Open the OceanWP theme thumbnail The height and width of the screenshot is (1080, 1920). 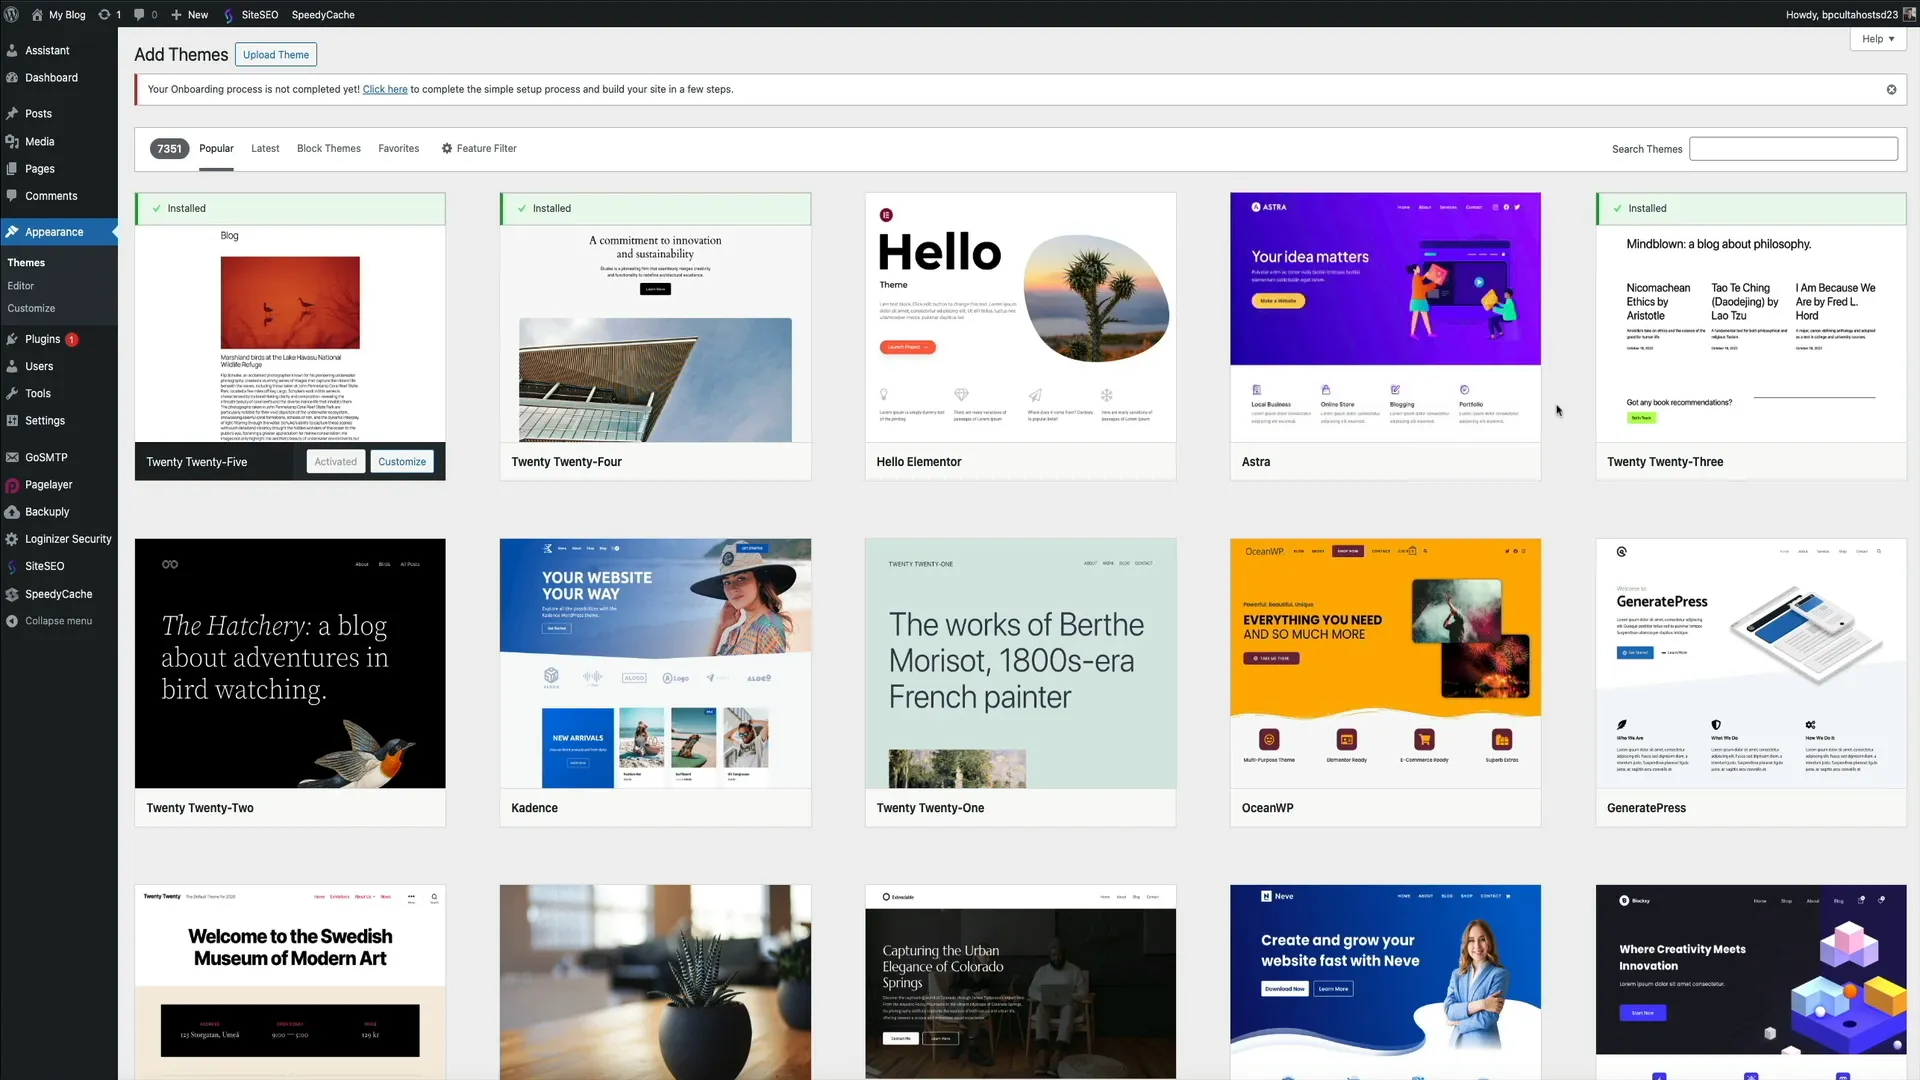pos(1385,663)
